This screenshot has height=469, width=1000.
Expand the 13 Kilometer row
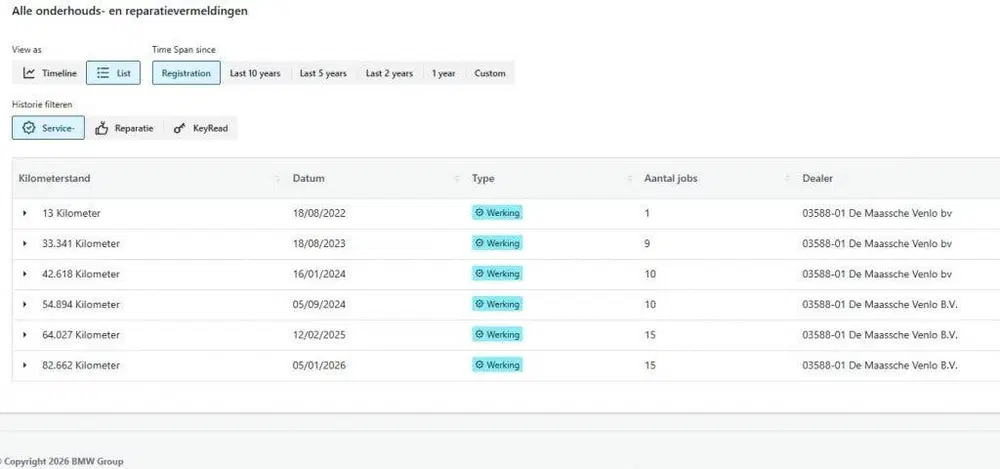coord(25,213)
